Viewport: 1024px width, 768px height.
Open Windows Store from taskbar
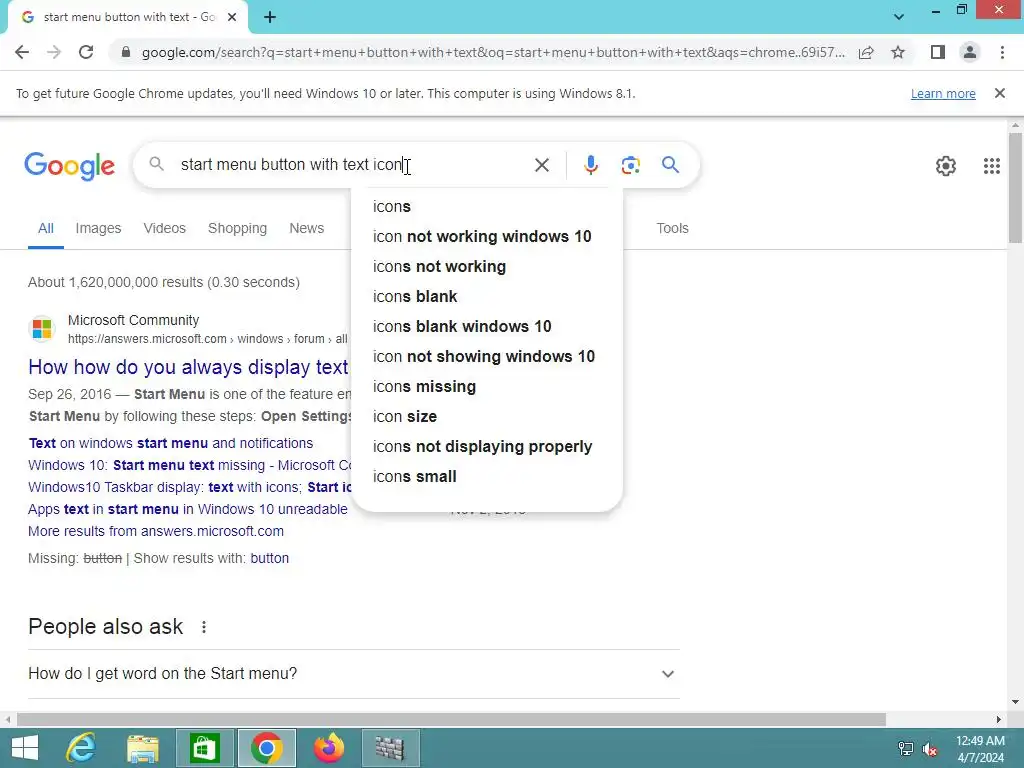(204, 748)
